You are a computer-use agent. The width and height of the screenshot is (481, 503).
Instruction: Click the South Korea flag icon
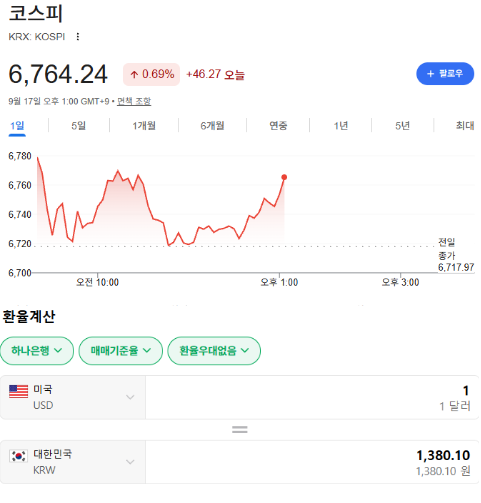[x=18, y=457]
